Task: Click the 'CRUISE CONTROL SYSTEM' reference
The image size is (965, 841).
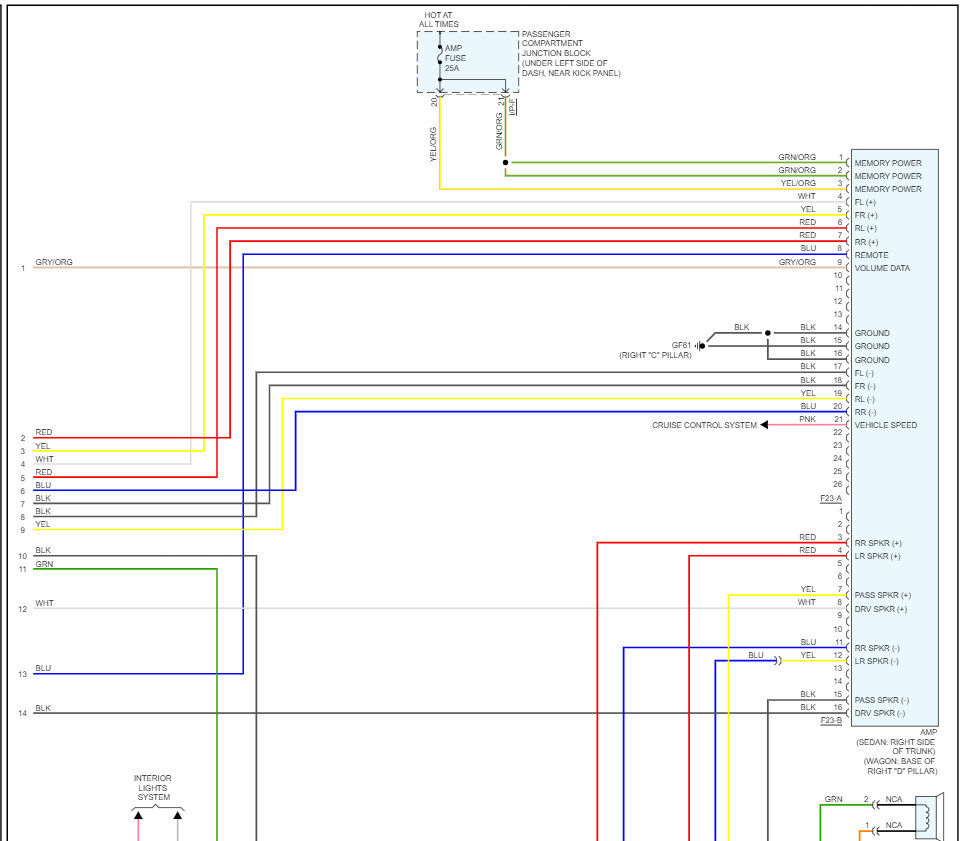Action: [x=704, y=425]
